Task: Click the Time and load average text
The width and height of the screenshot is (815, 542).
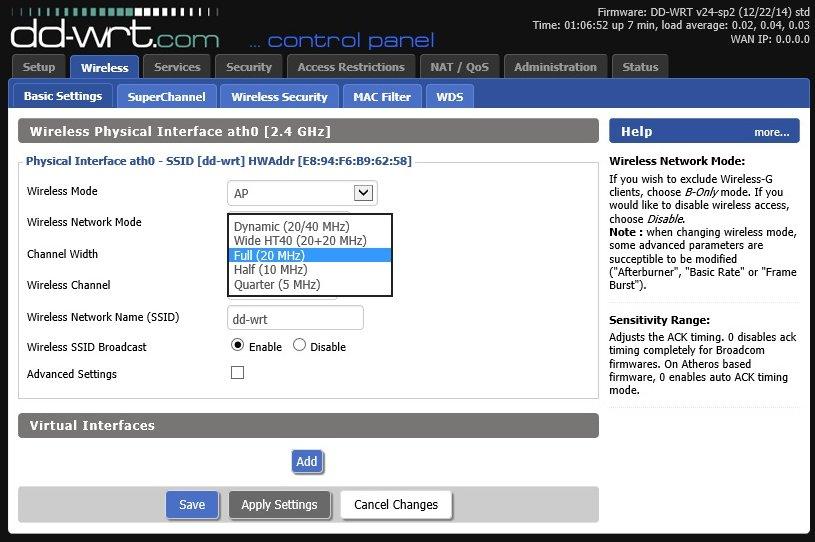Action: click(x=671, y=25)
